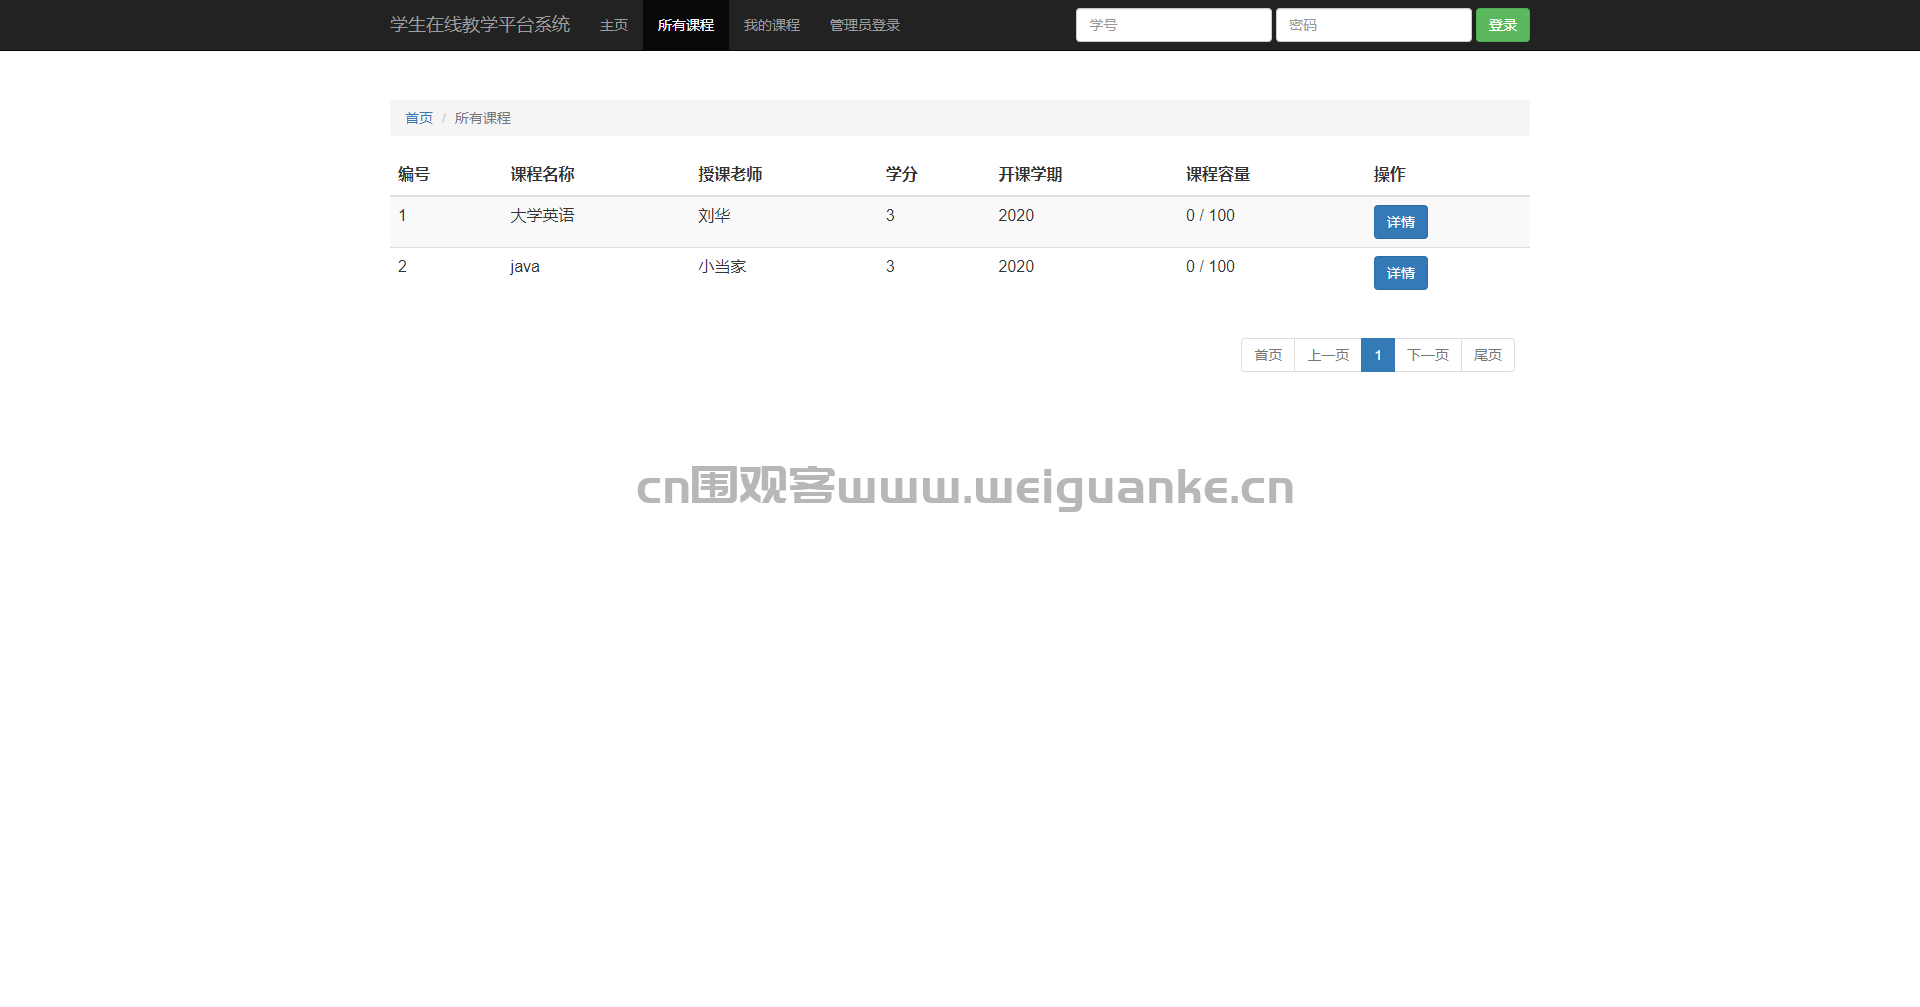Screen dimensions: 1920x1007
Task: Go to 下一页 in pagination
Action: [1428, 355]
